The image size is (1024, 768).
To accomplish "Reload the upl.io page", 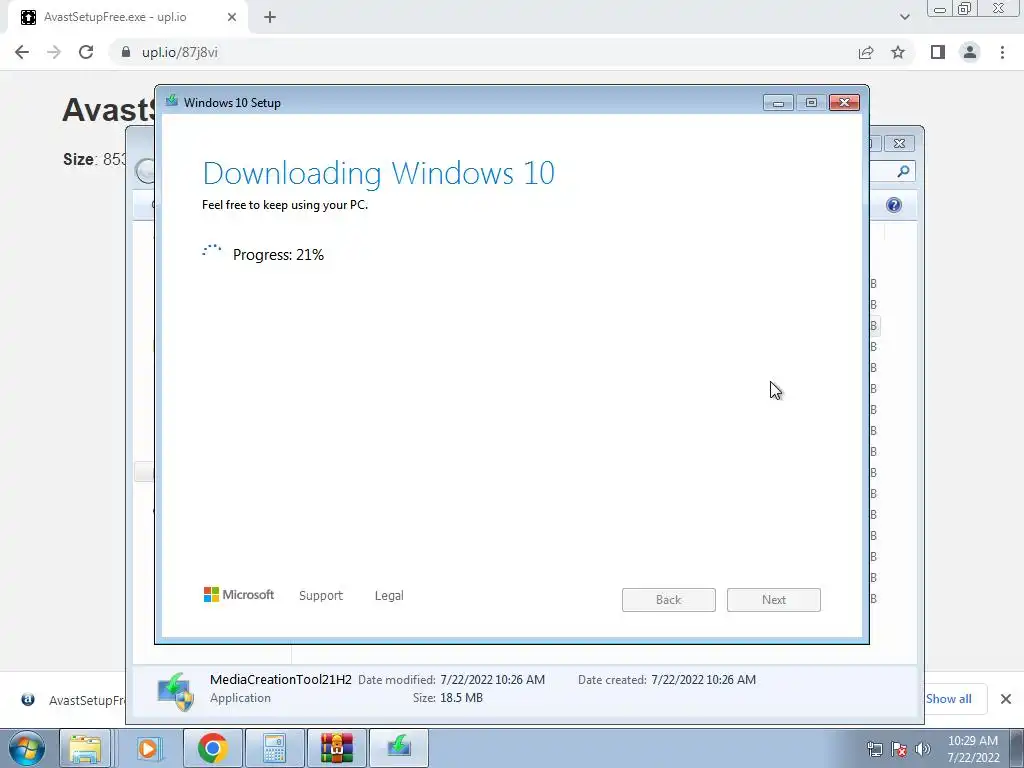I will pyautogui.click(x=86, y=52).
